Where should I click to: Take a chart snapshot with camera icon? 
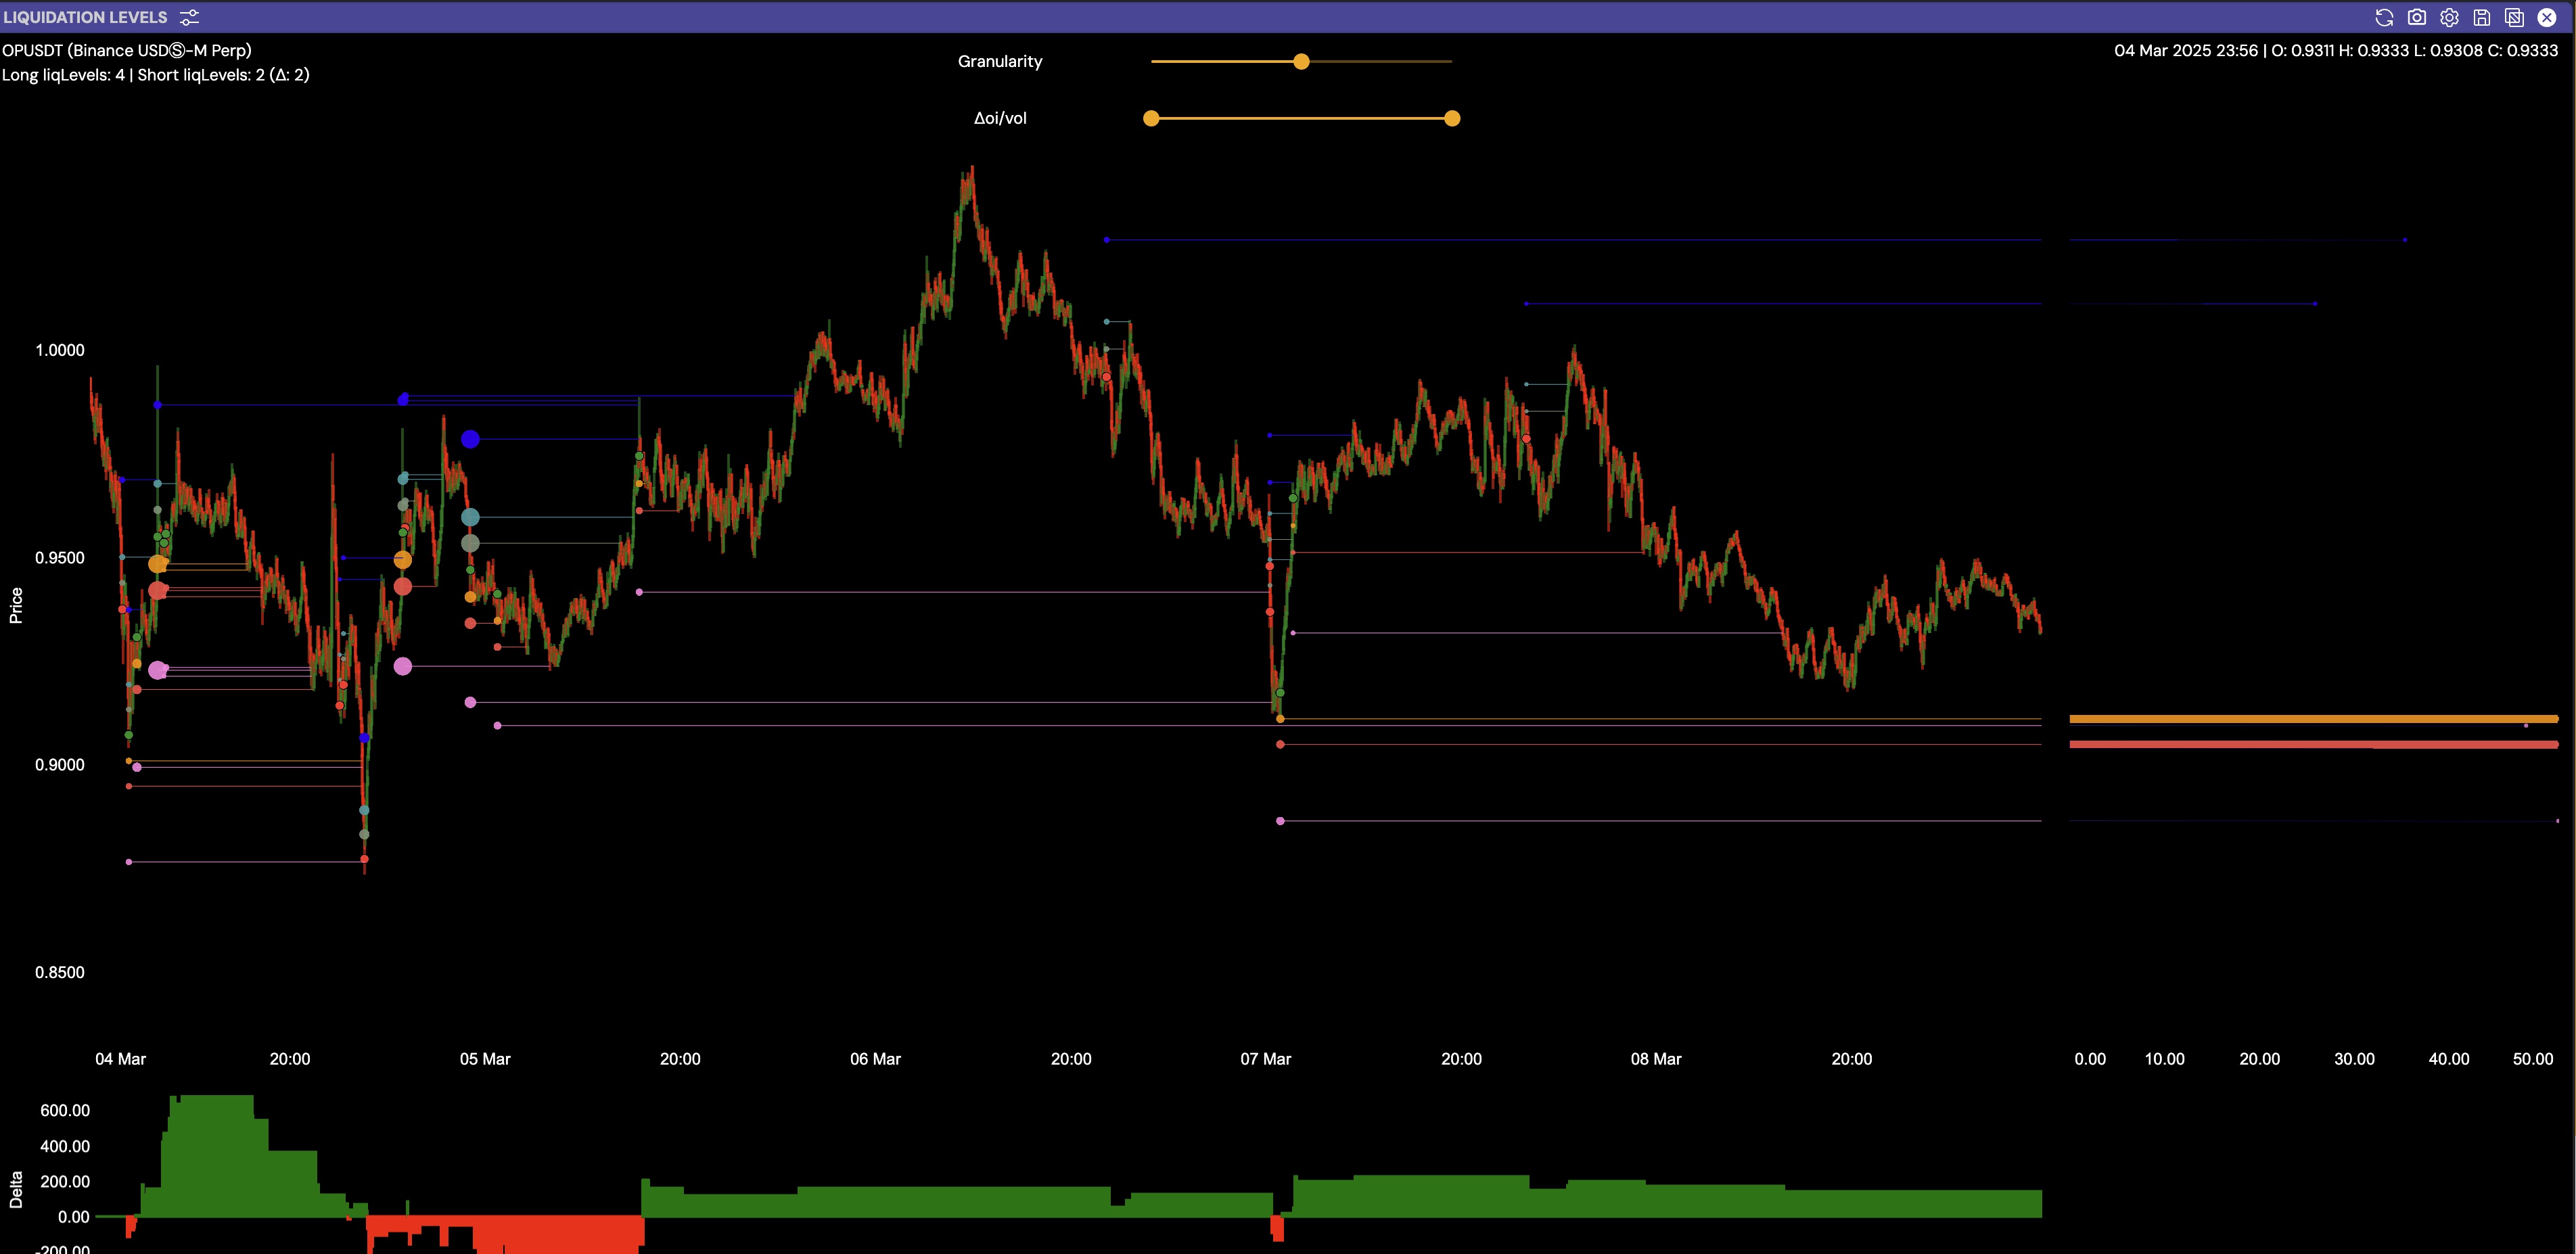tap(2417, 17)
